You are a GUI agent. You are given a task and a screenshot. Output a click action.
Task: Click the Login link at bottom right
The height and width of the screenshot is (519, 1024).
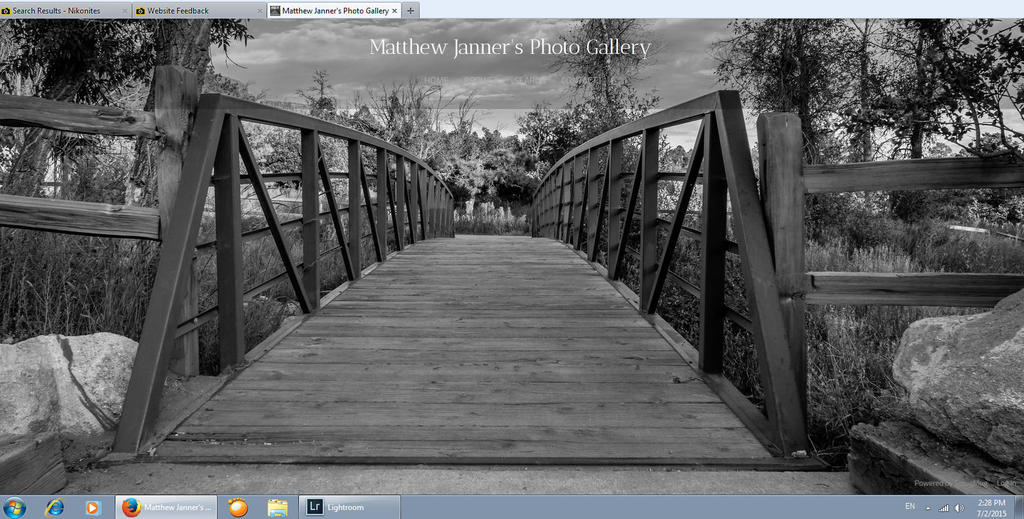(x=1005, y=483)
